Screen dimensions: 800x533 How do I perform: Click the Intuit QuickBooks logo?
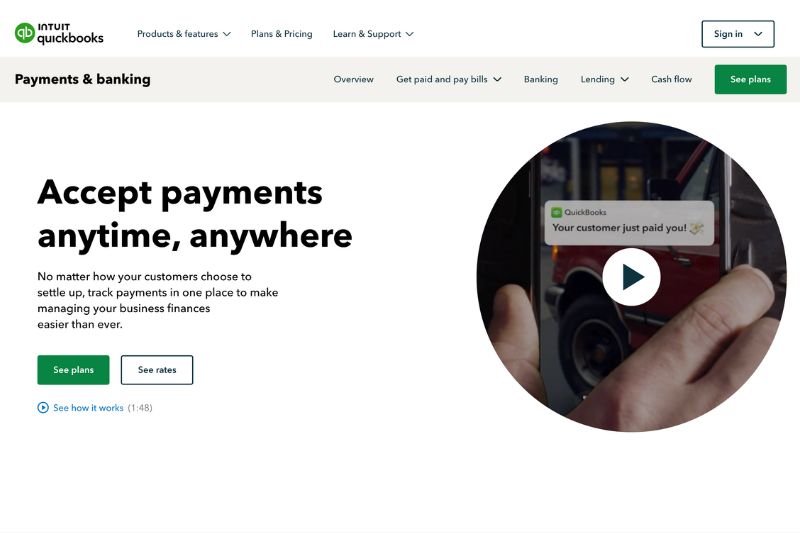point(59,34)
